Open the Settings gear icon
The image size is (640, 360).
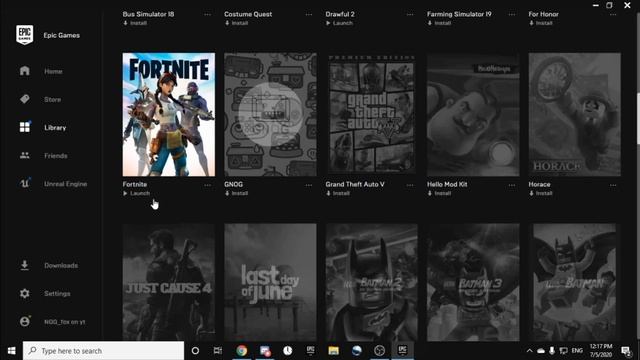coord(24,293)
